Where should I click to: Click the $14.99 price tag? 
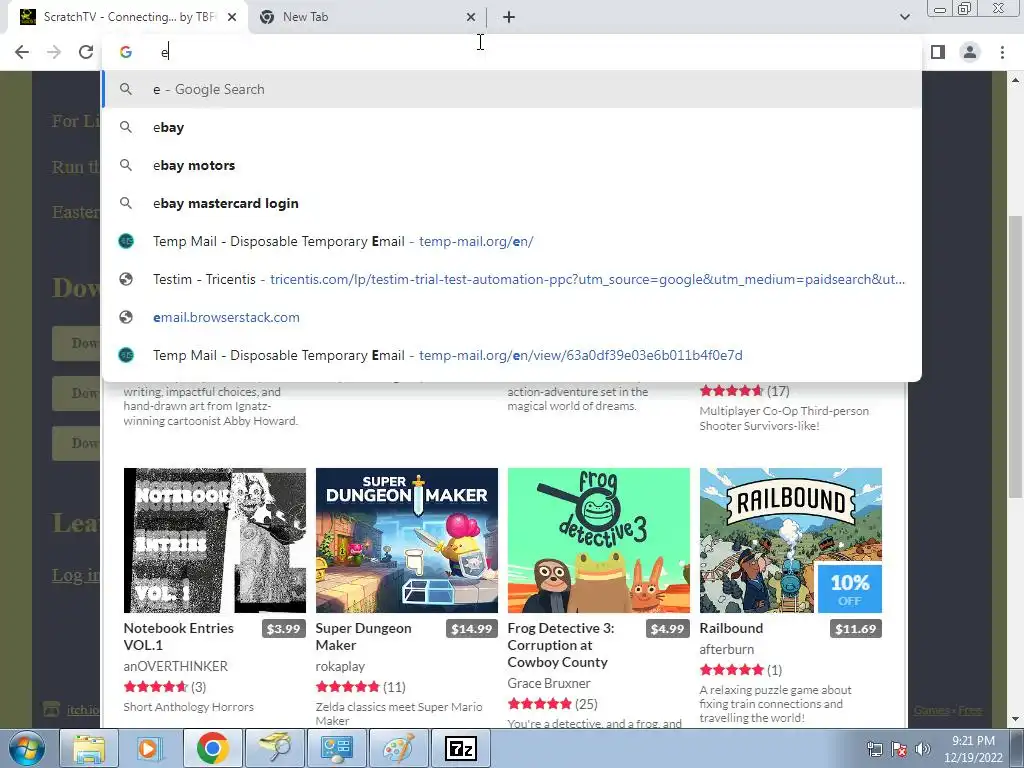pyautogui.click(x=472, y=629)
